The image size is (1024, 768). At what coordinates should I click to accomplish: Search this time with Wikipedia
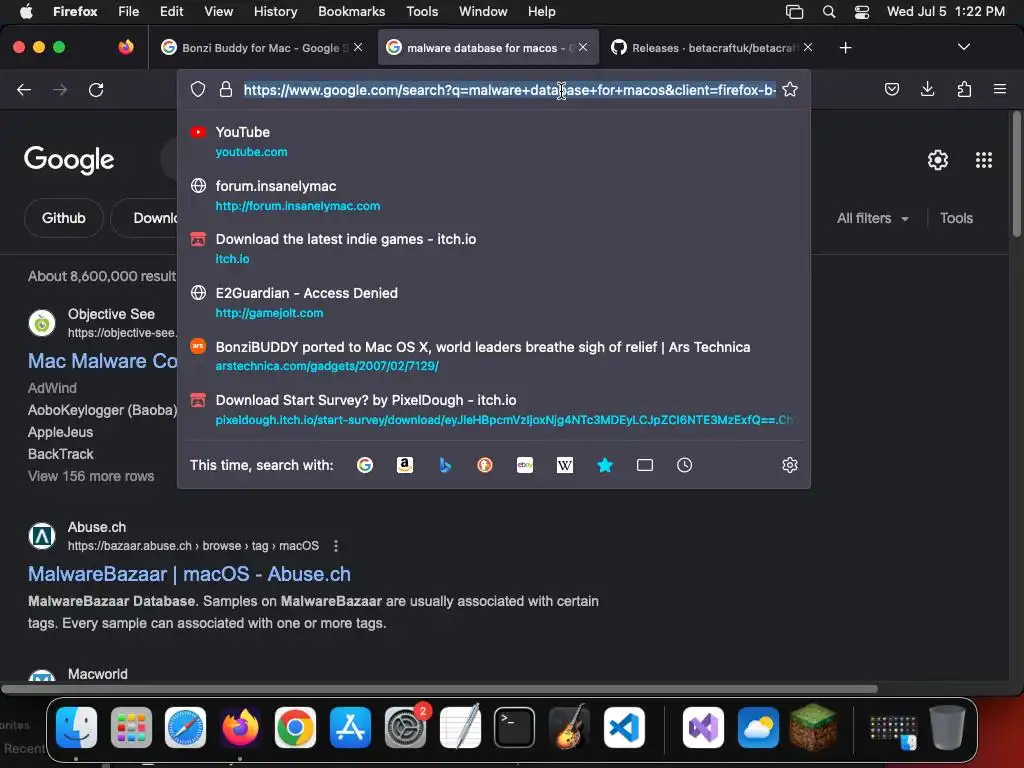pyautogui.click(x=565, y=465)
